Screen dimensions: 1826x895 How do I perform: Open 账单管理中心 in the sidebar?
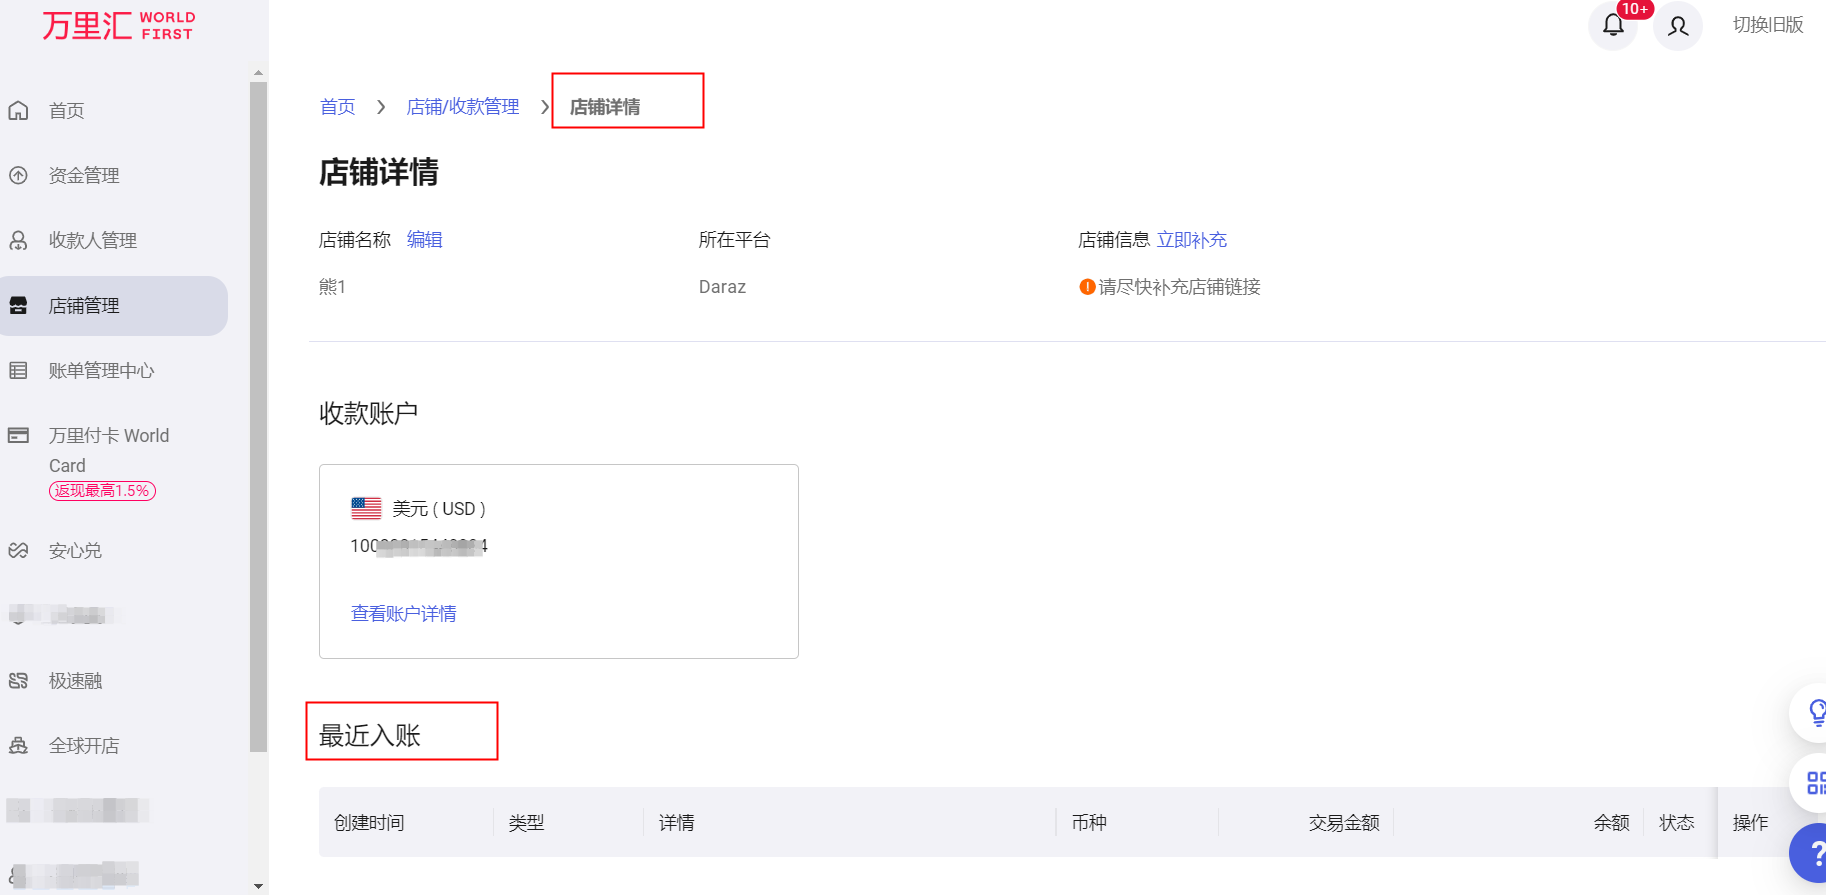click(x=101, y=371)
